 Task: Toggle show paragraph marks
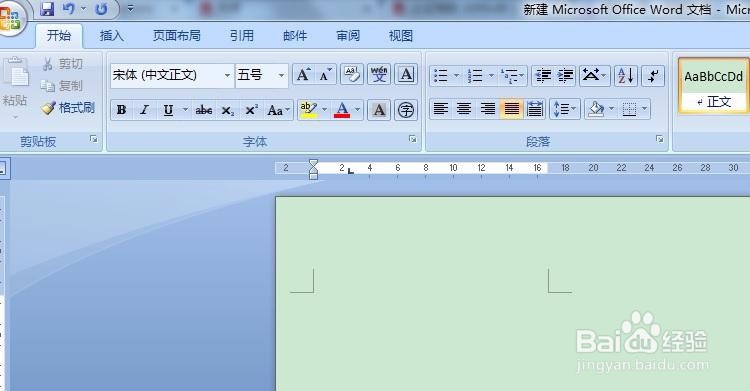[x=652, y=76]
